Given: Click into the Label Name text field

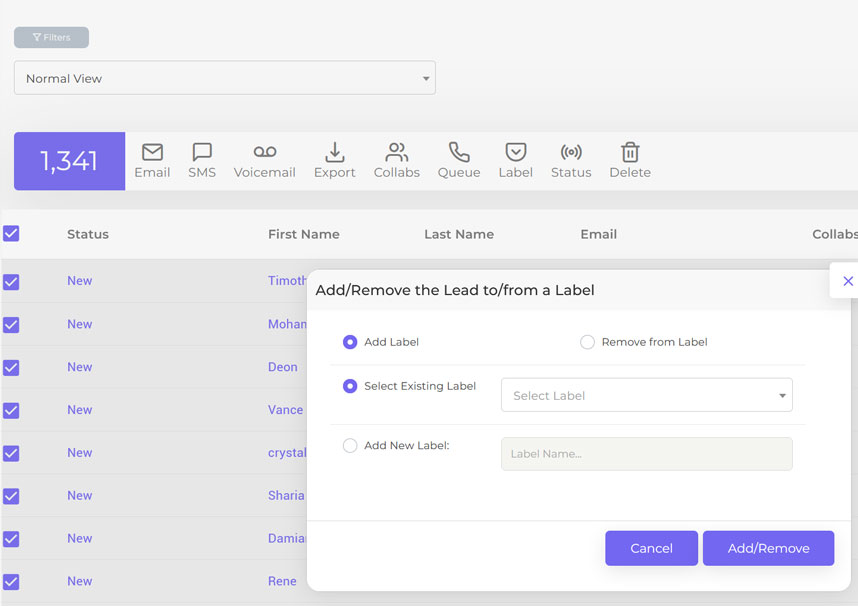Looking at the screenshot, I should 646,454.
